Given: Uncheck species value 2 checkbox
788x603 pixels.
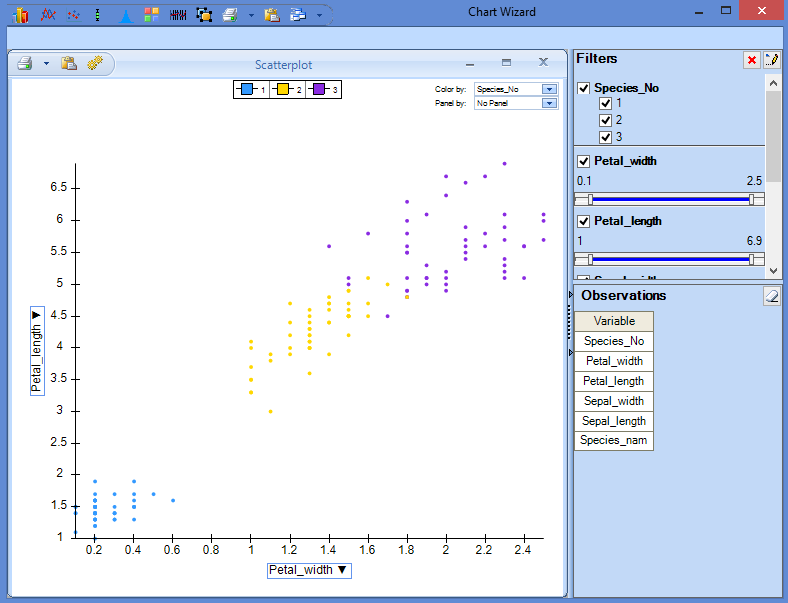Looking at the screenshot, I should pyautogui.click(x=605, y=120).
